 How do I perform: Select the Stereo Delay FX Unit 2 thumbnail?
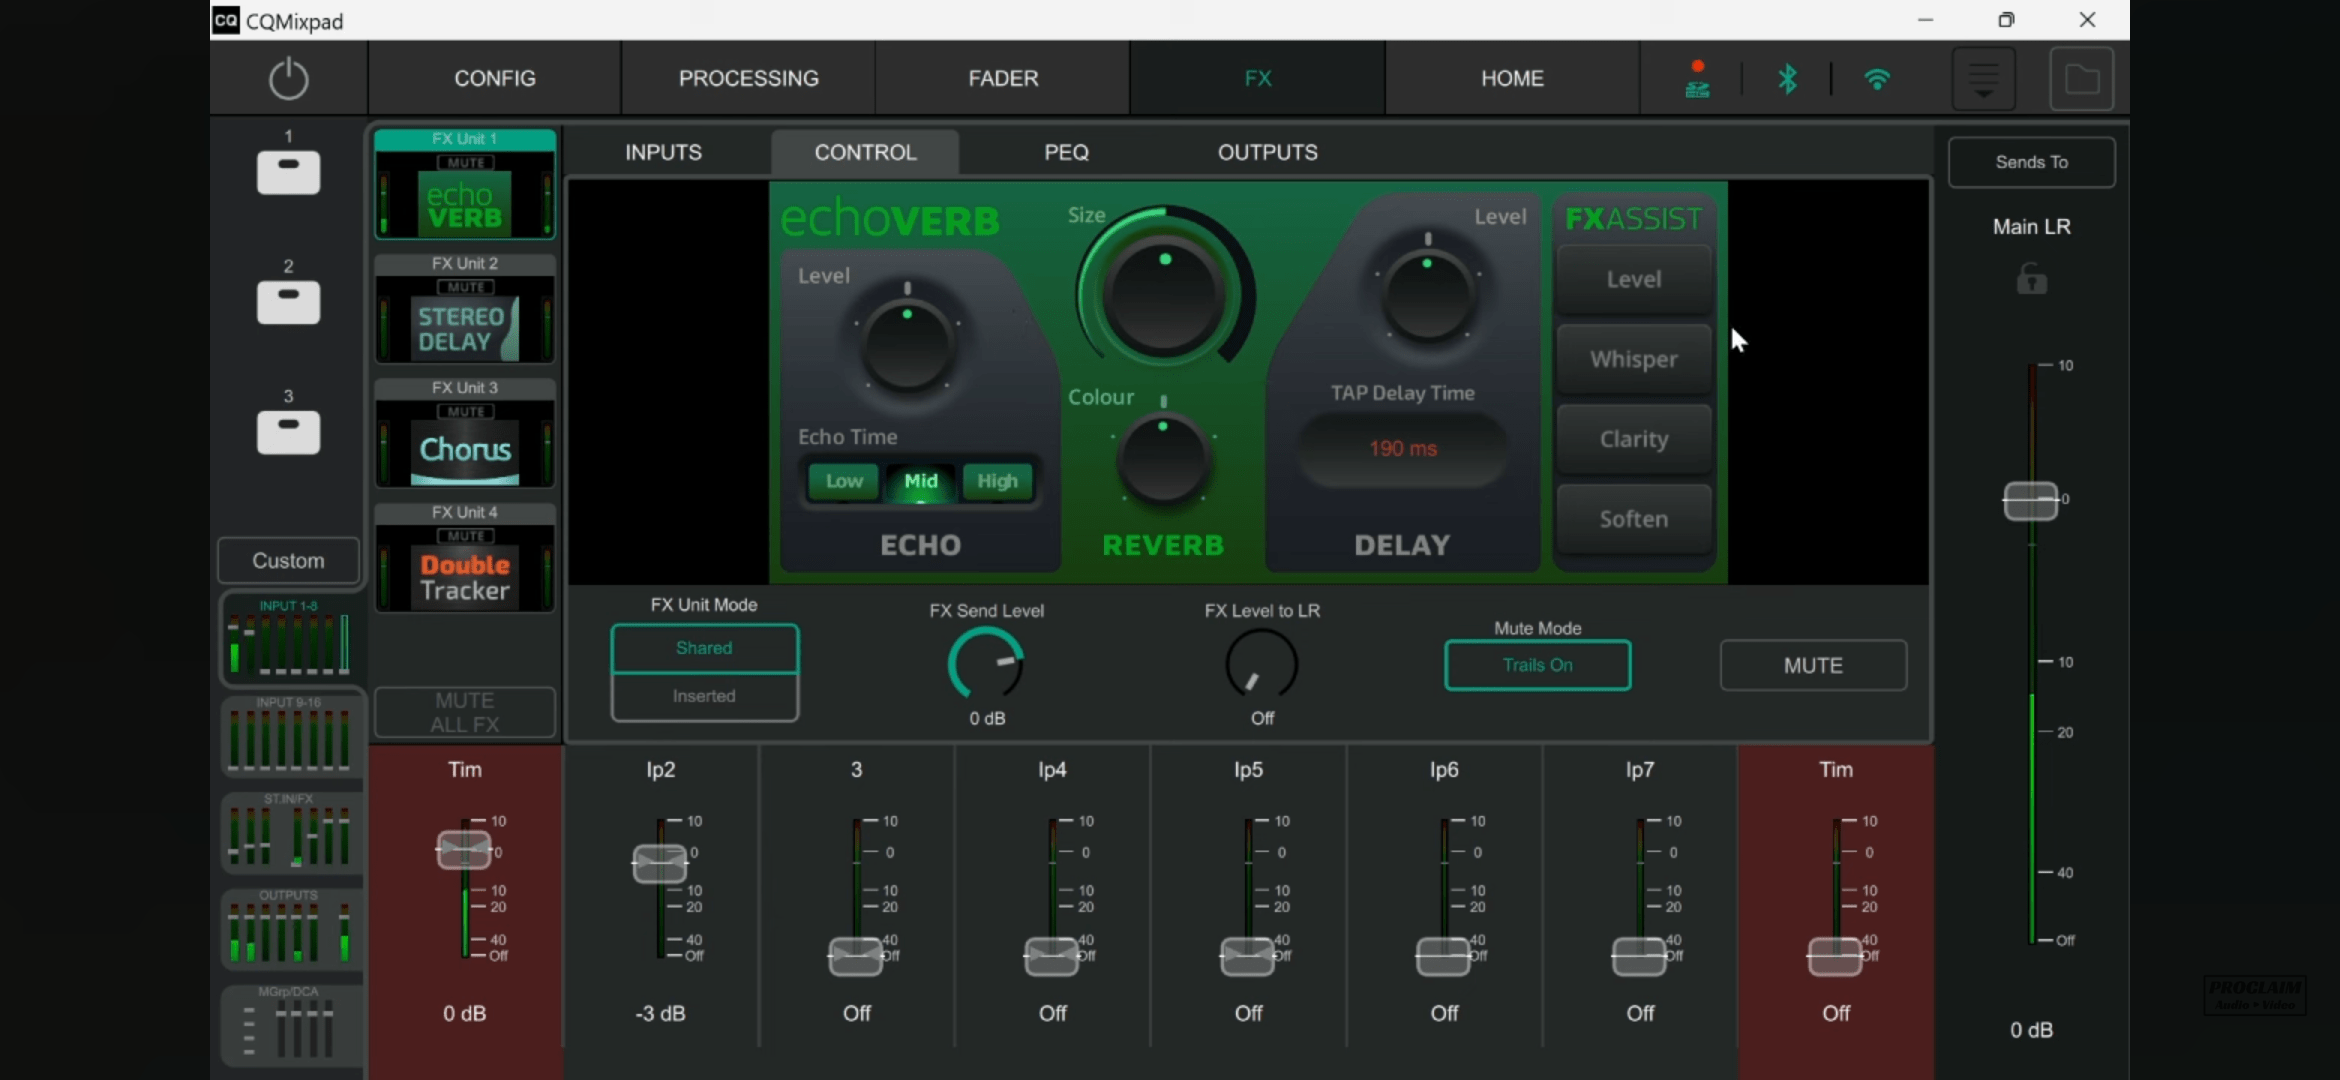pos(465,309)
